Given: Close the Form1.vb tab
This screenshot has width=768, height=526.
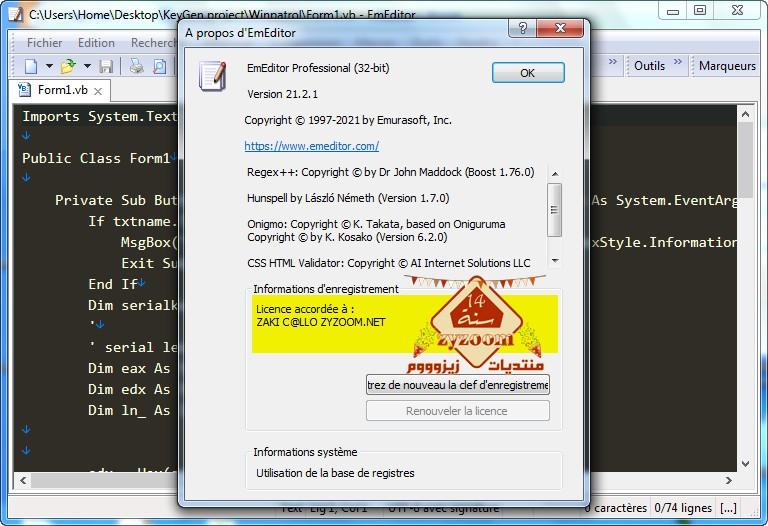Looking at the screenshot, I should point(98,91).
